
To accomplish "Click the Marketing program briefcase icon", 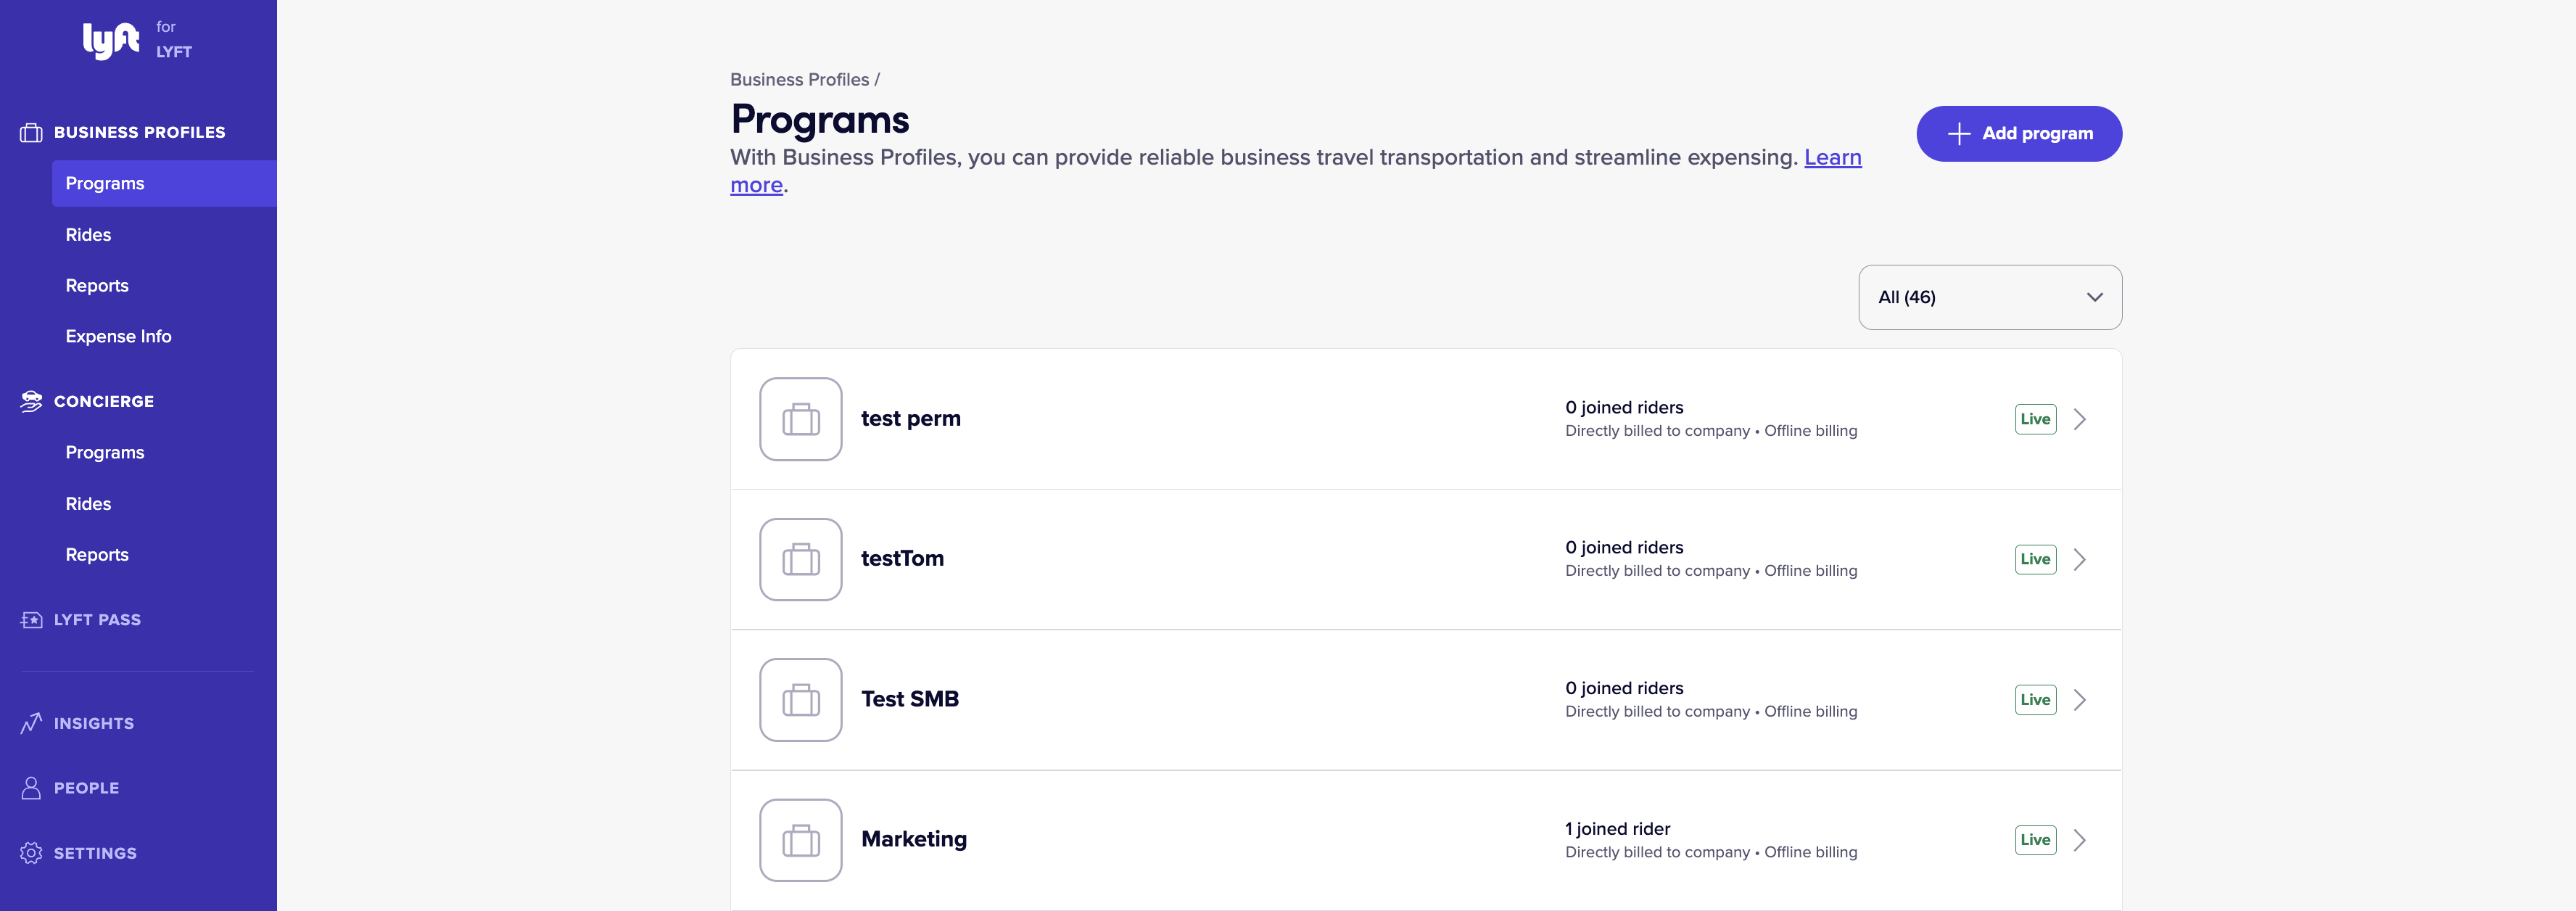I will (x=800, y=840).
